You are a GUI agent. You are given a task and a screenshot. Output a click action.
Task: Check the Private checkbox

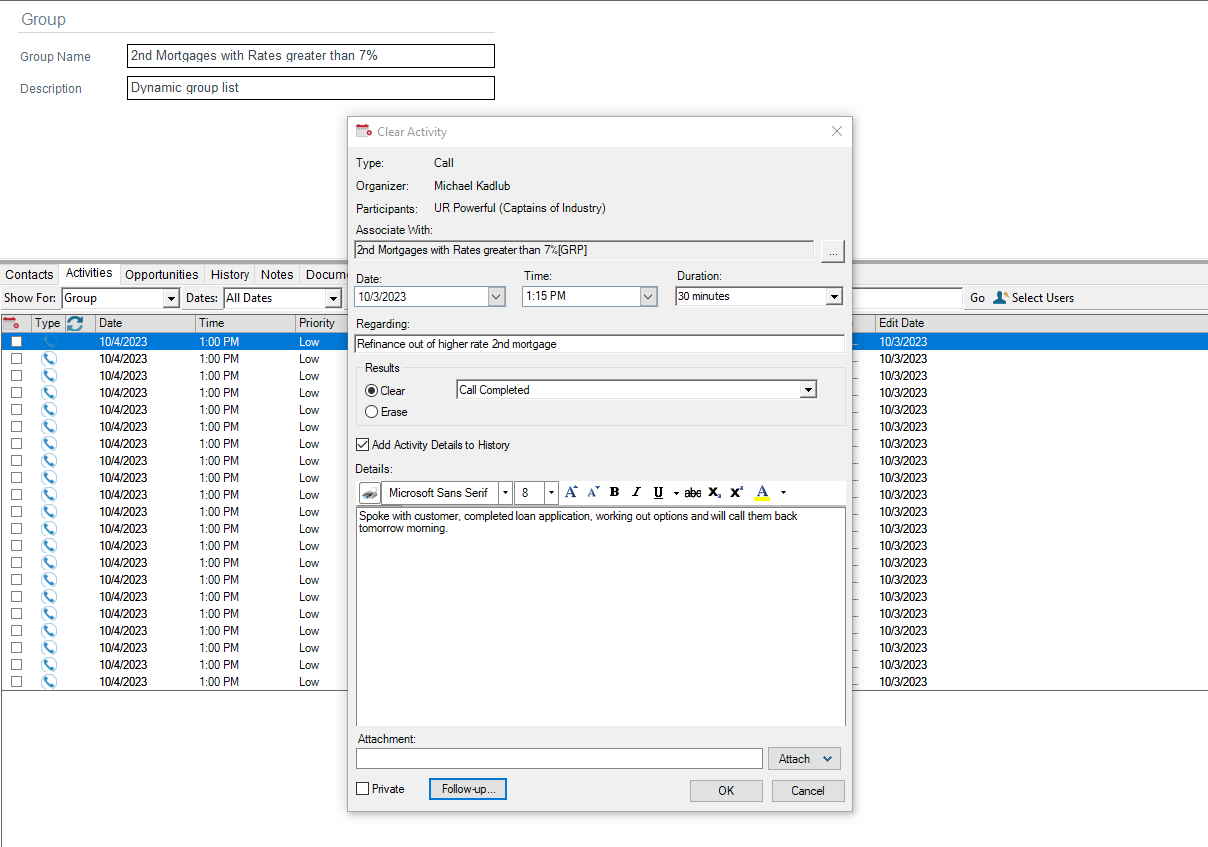click(363, 789)
